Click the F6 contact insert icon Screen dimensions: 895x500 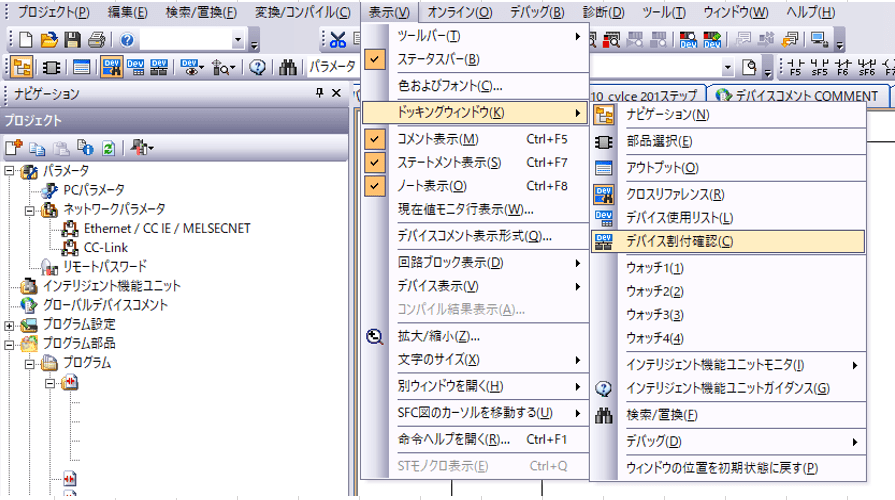click(x=843, y=67)
